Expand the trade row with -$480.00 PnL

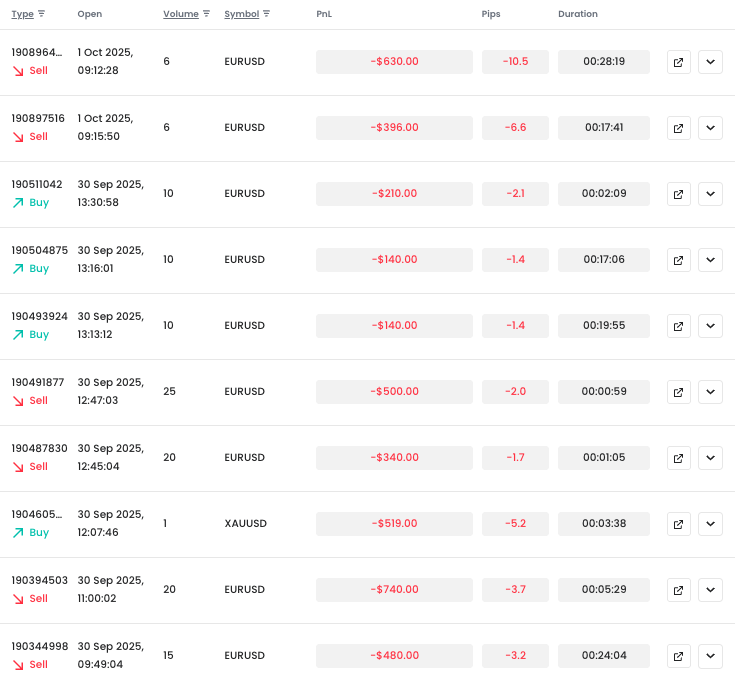pos(710,656)
